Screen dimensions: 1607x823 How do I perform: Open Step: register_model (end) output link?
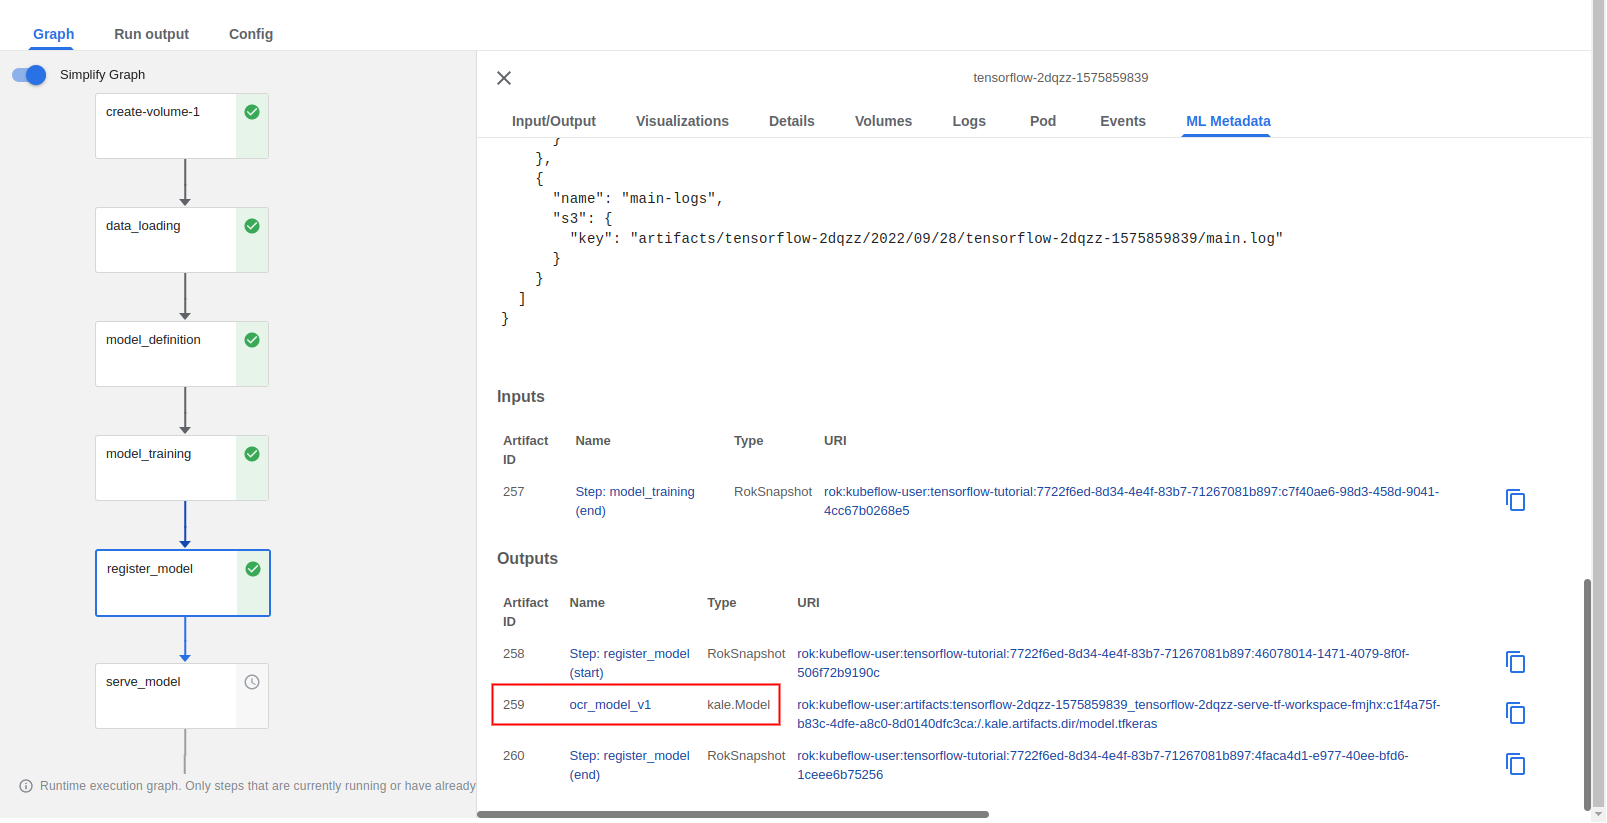click(629, 765)
